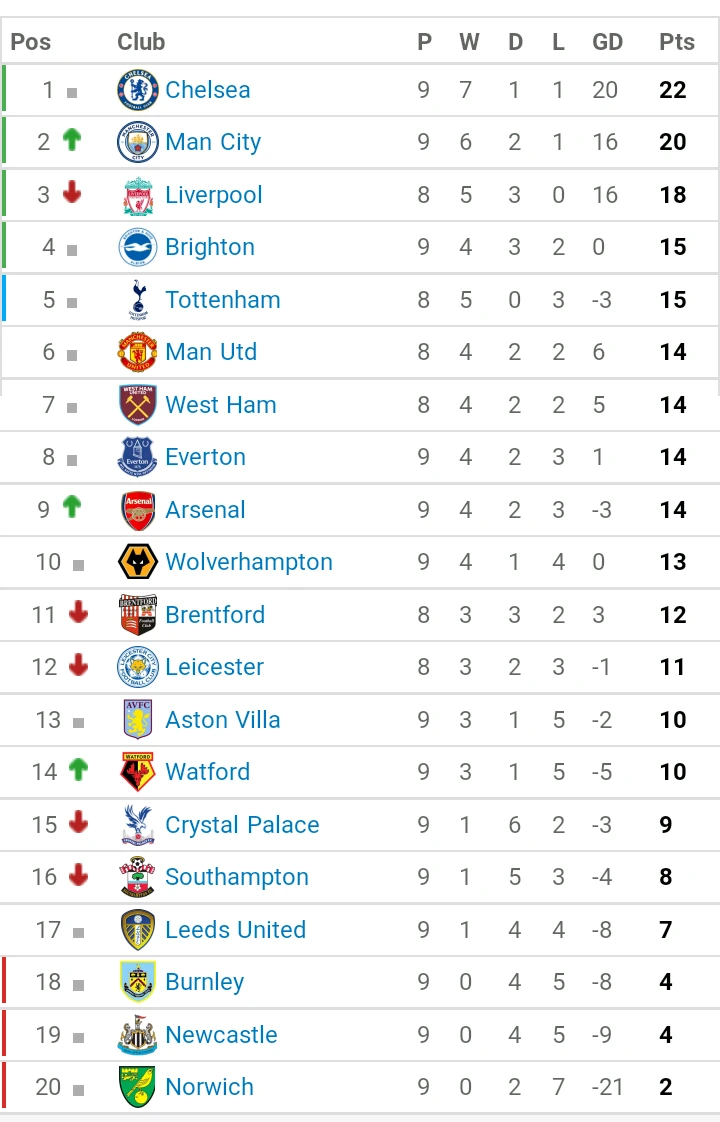Click the Chelsea club crest icon
720x1122 pixels.
click(138, 90)
